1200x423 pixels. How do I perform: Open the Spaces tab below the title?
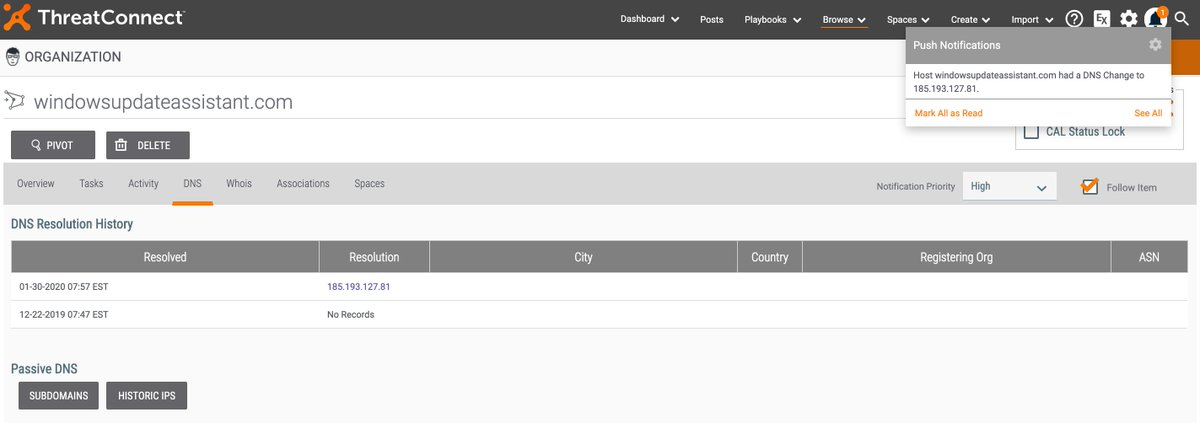coord(369,184)
